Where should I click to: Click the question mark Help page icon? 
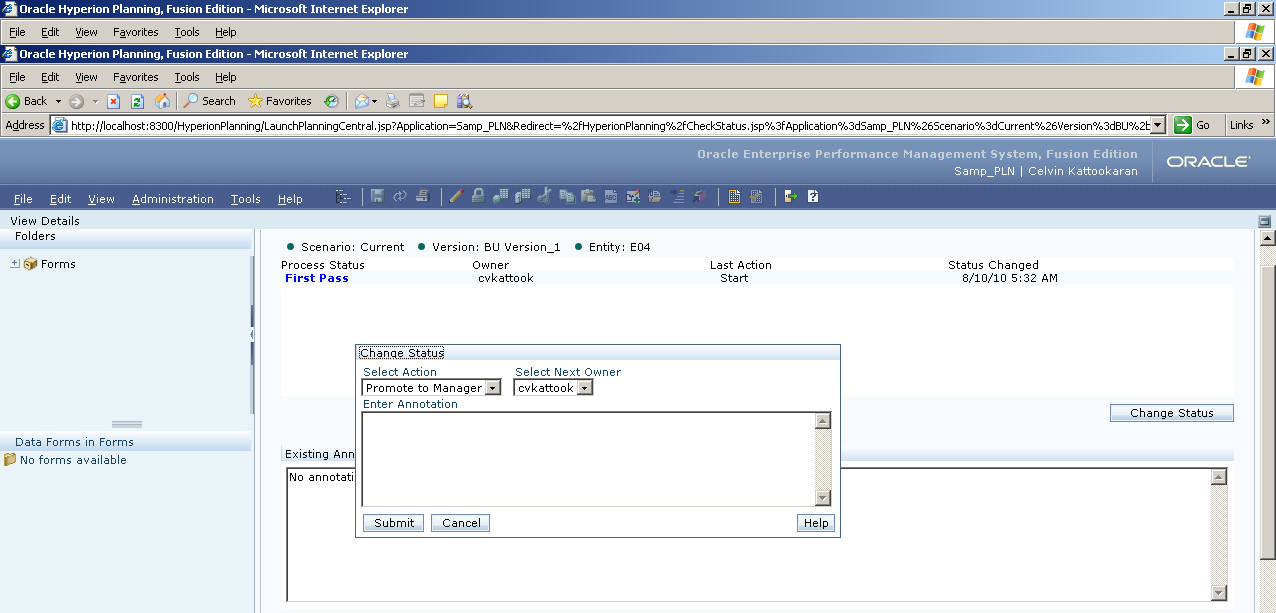click(x=814, y=197)
